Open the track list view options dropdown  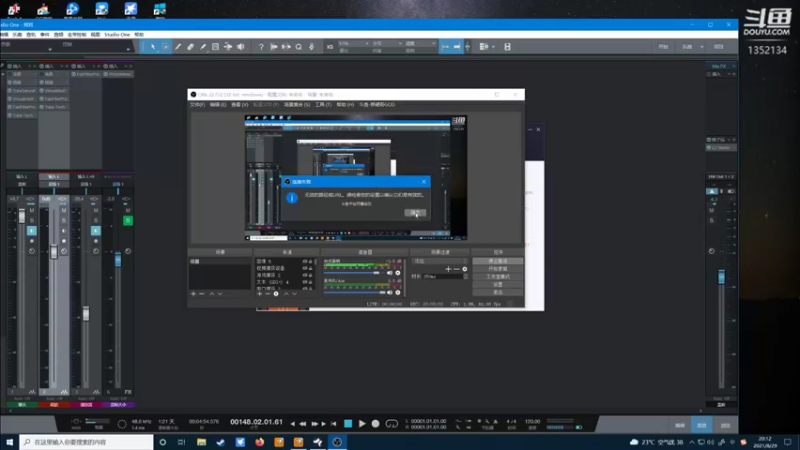tap(487, 47)
